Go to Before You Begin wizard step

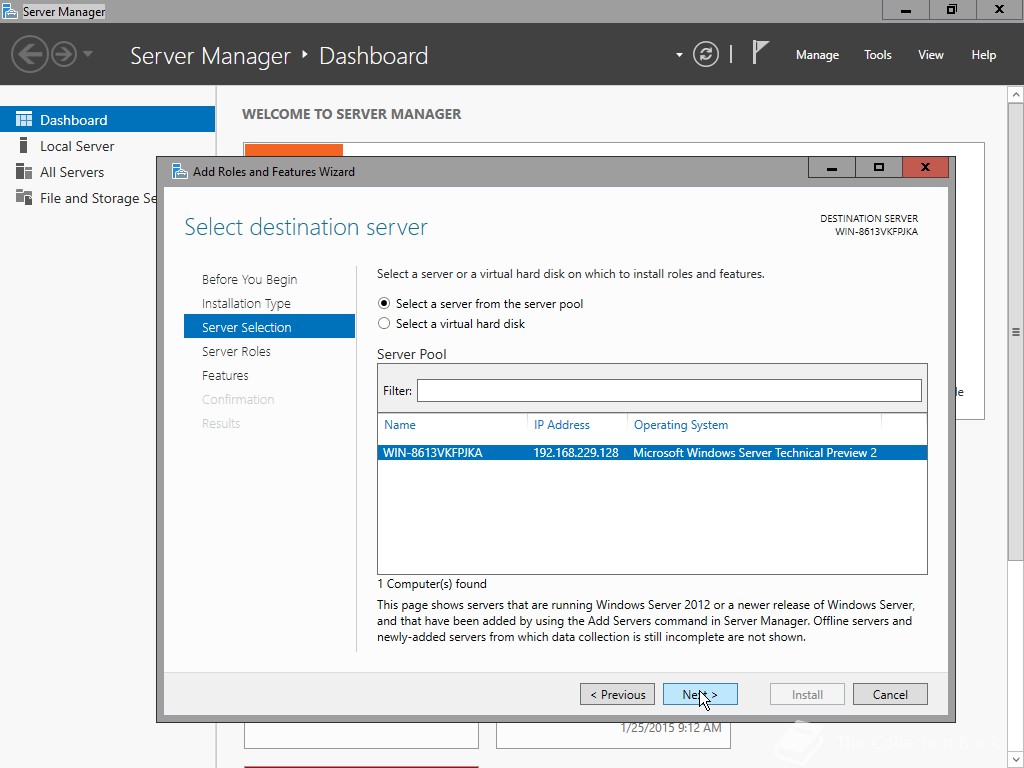pos(249,280)
